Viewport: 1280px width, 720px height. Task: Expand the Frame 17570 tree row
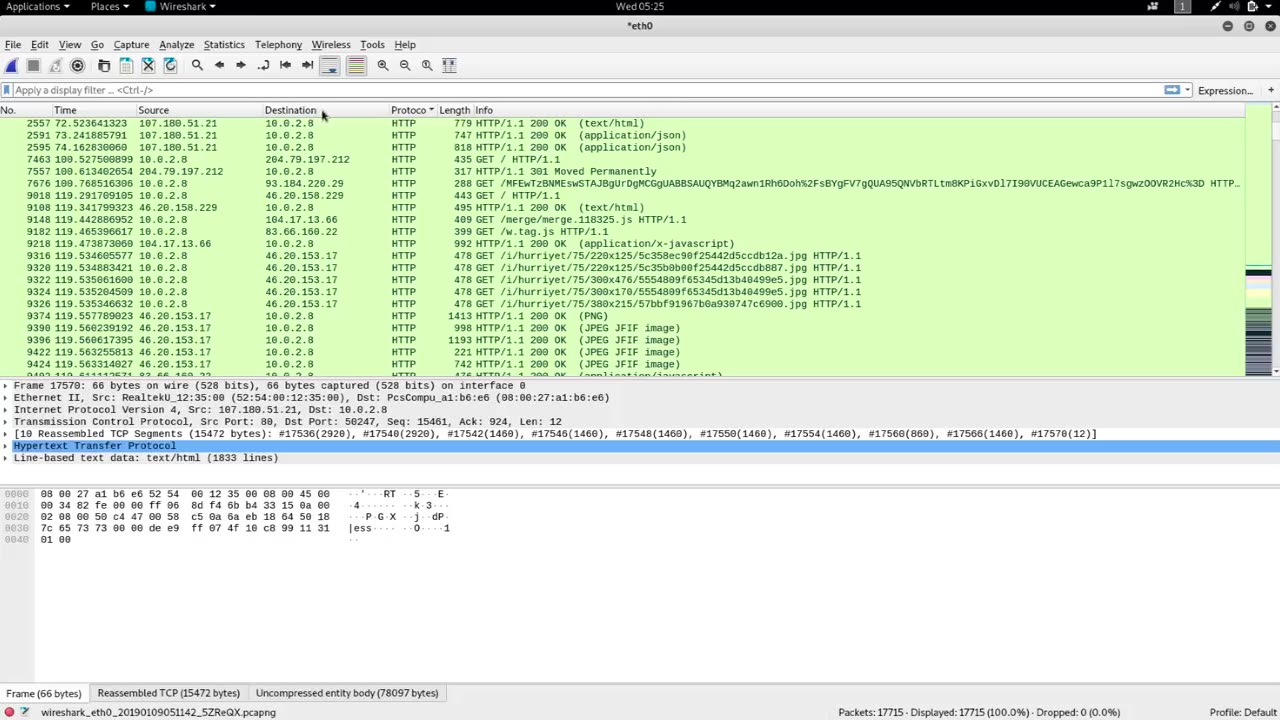tap(6, 386)
